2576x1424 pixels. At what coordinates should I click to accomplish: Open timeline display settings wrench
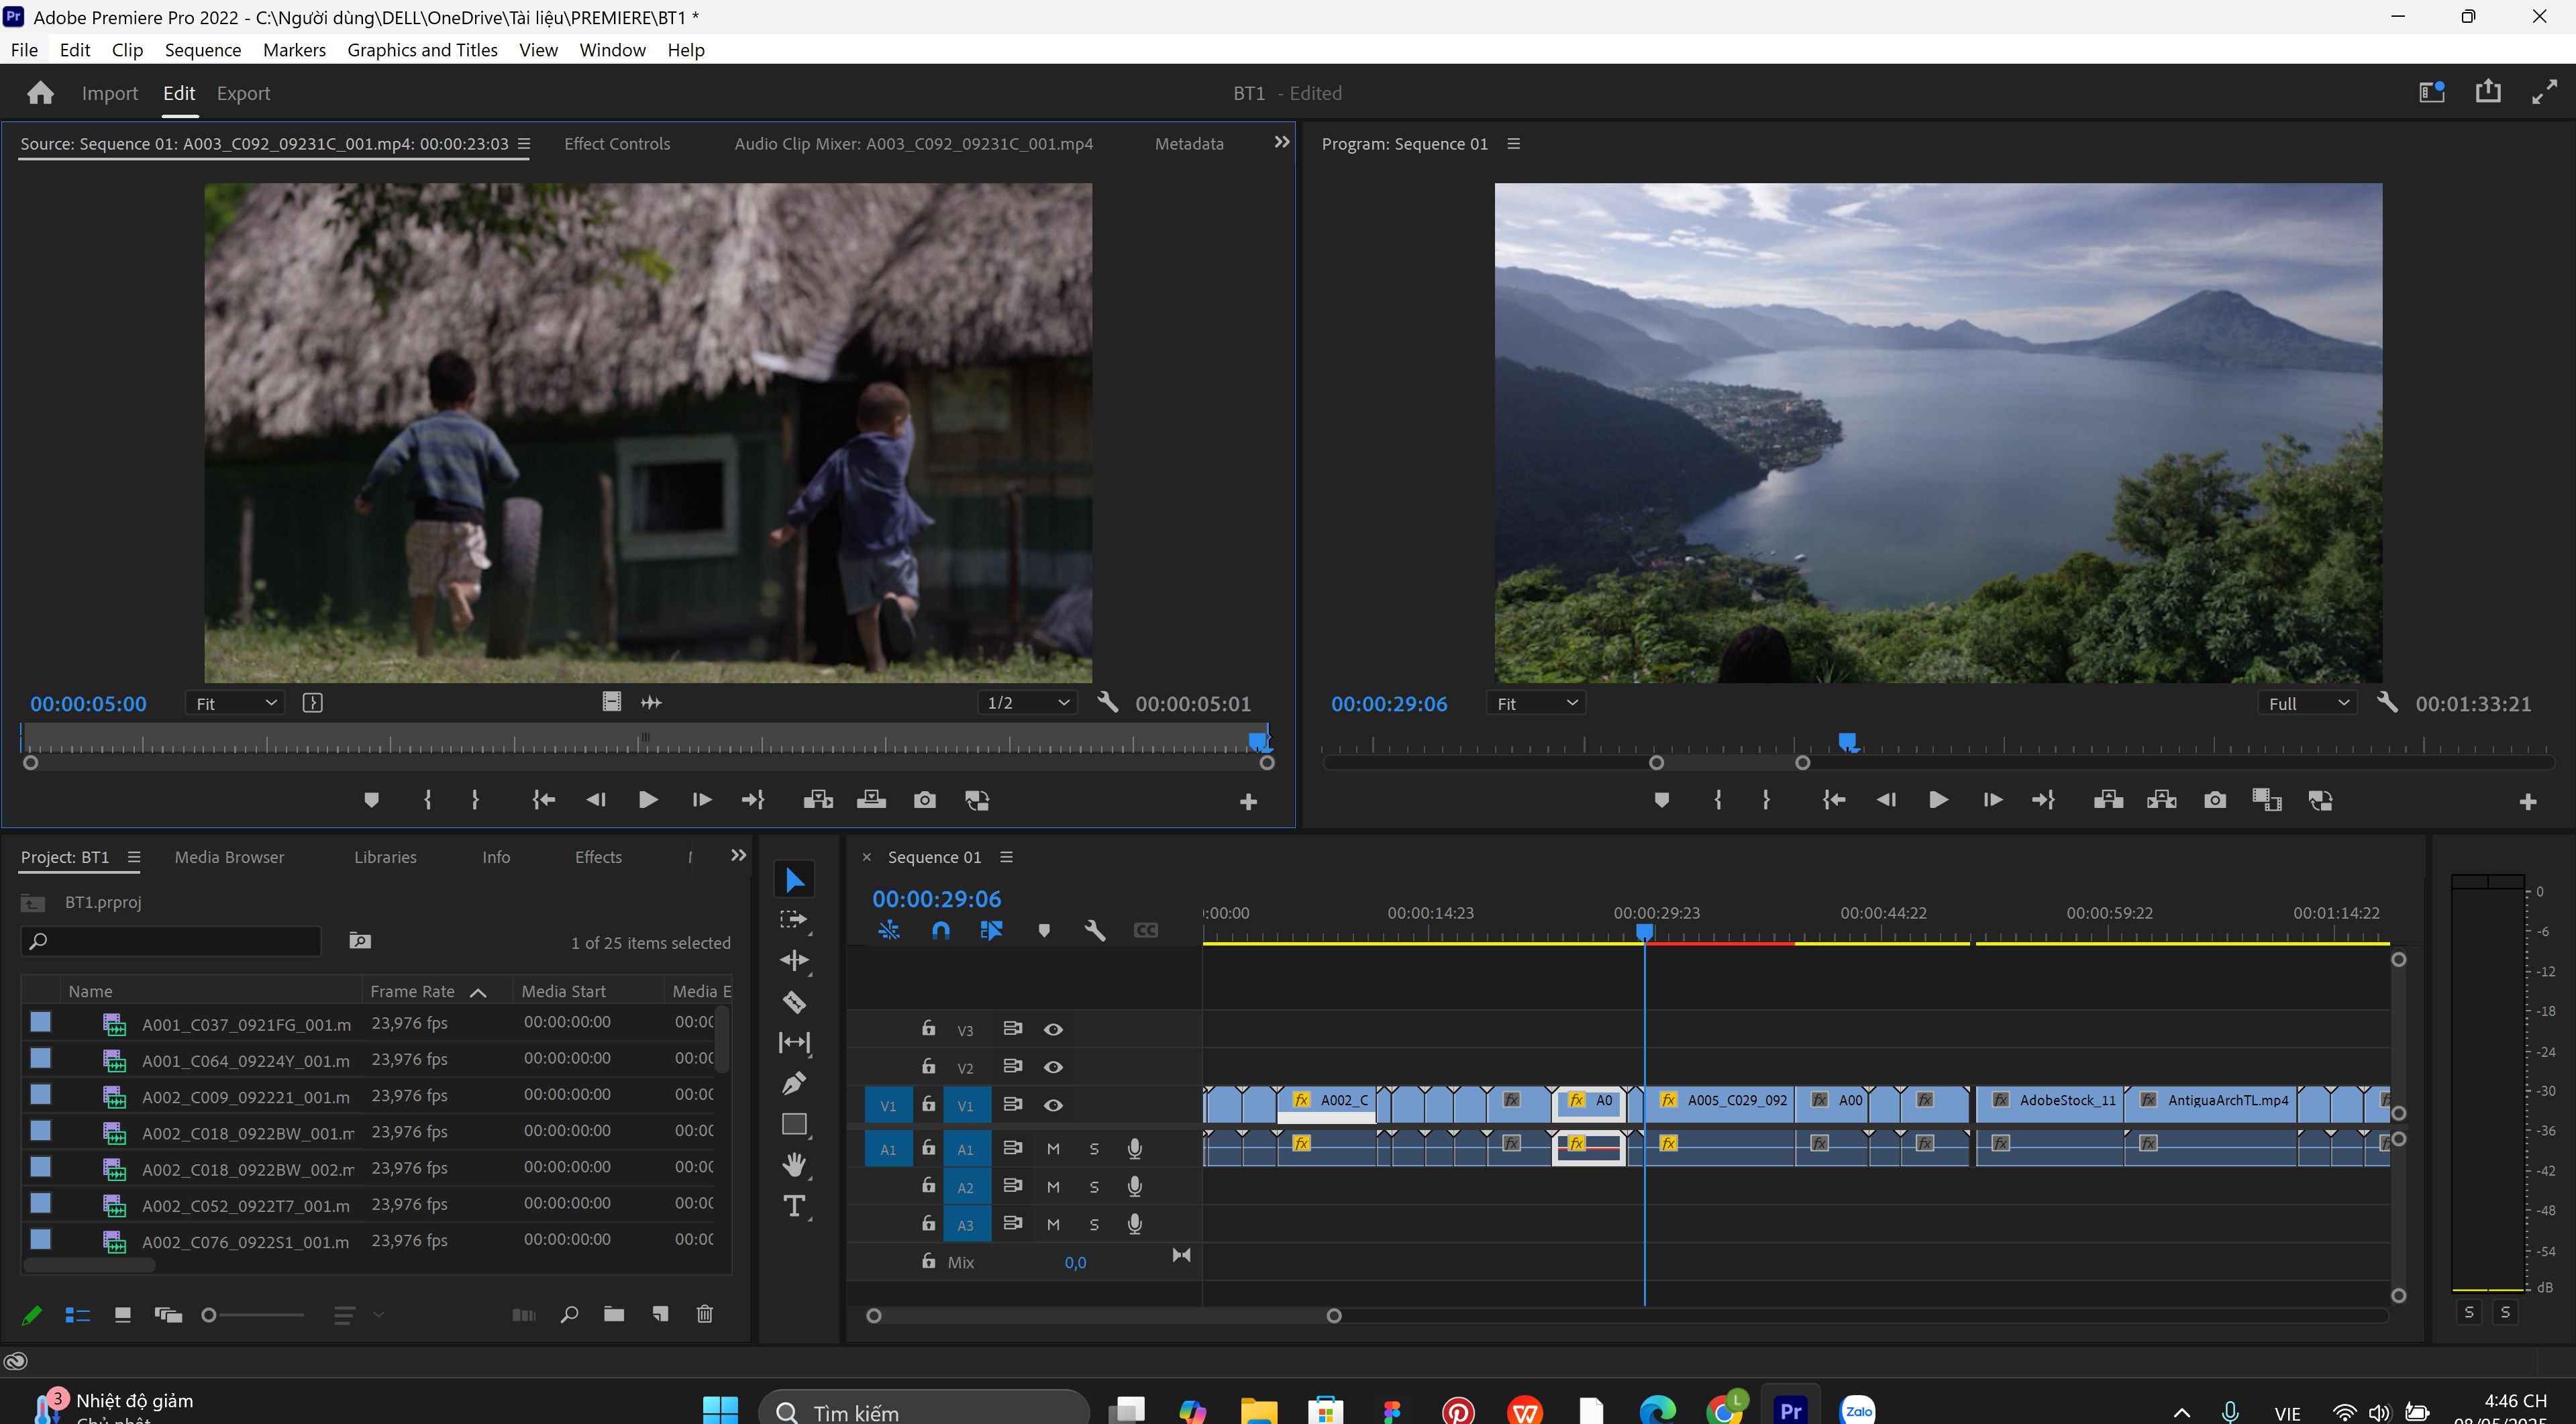pyautogui.click(x=1094, y=930)
